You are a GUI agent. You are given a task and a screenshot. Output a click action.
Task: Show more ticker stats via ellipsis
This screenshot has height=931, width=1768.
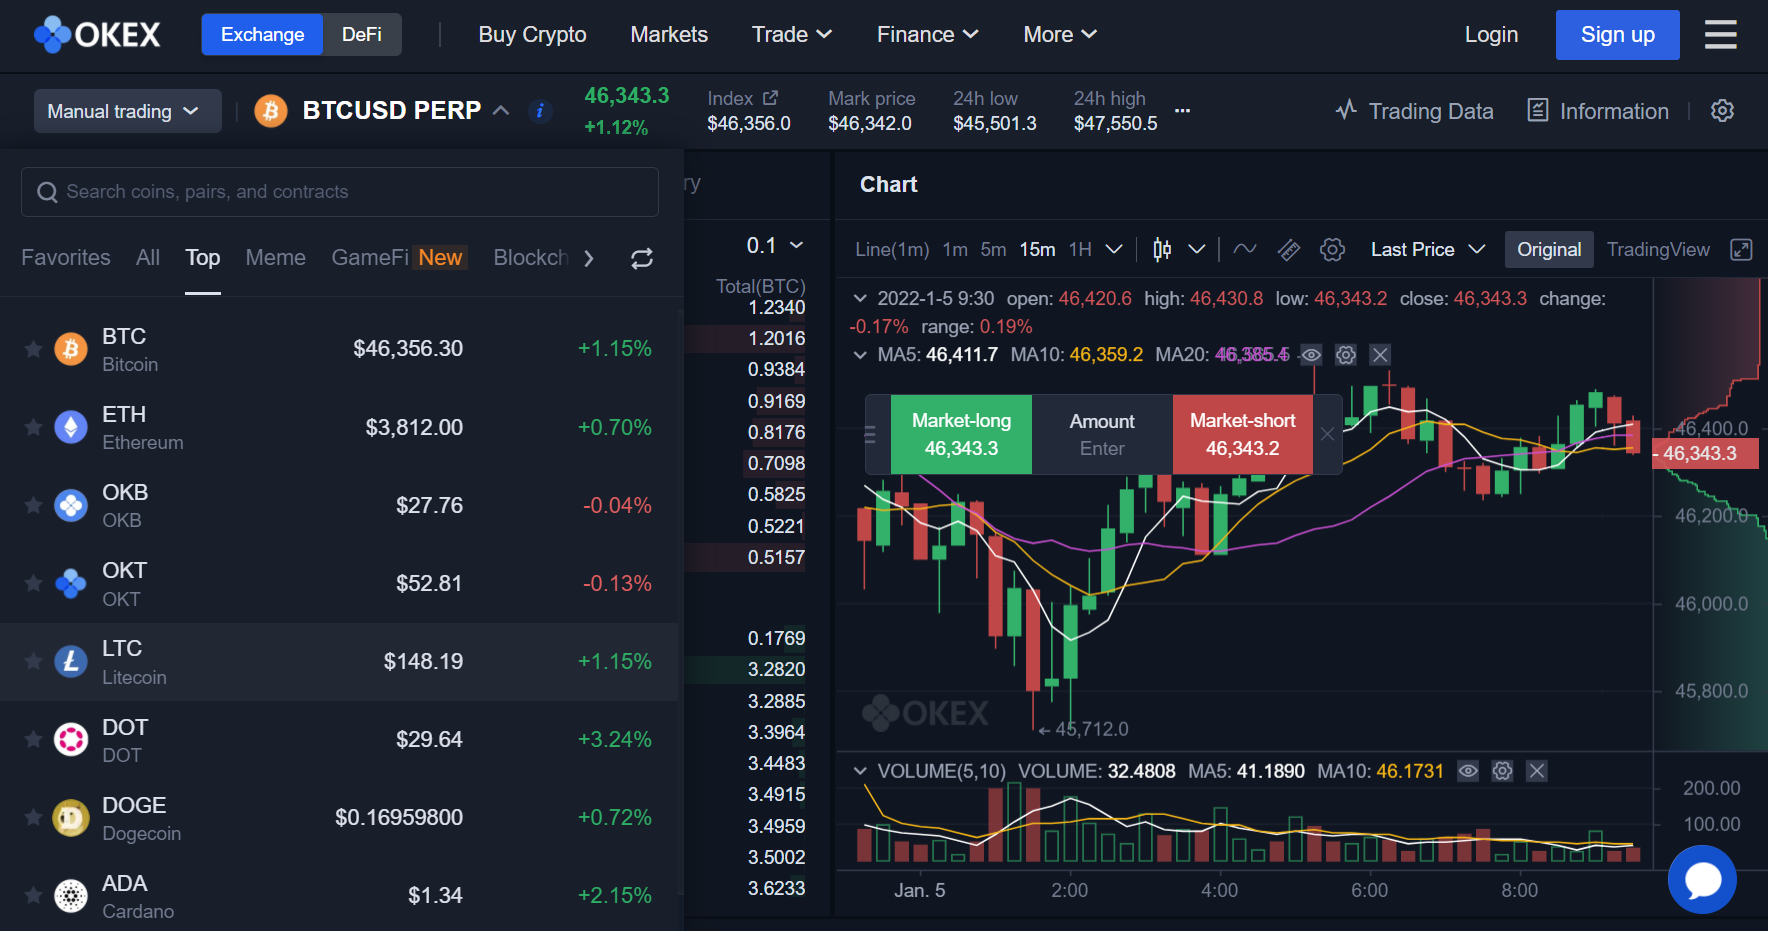click(1182, 111)
